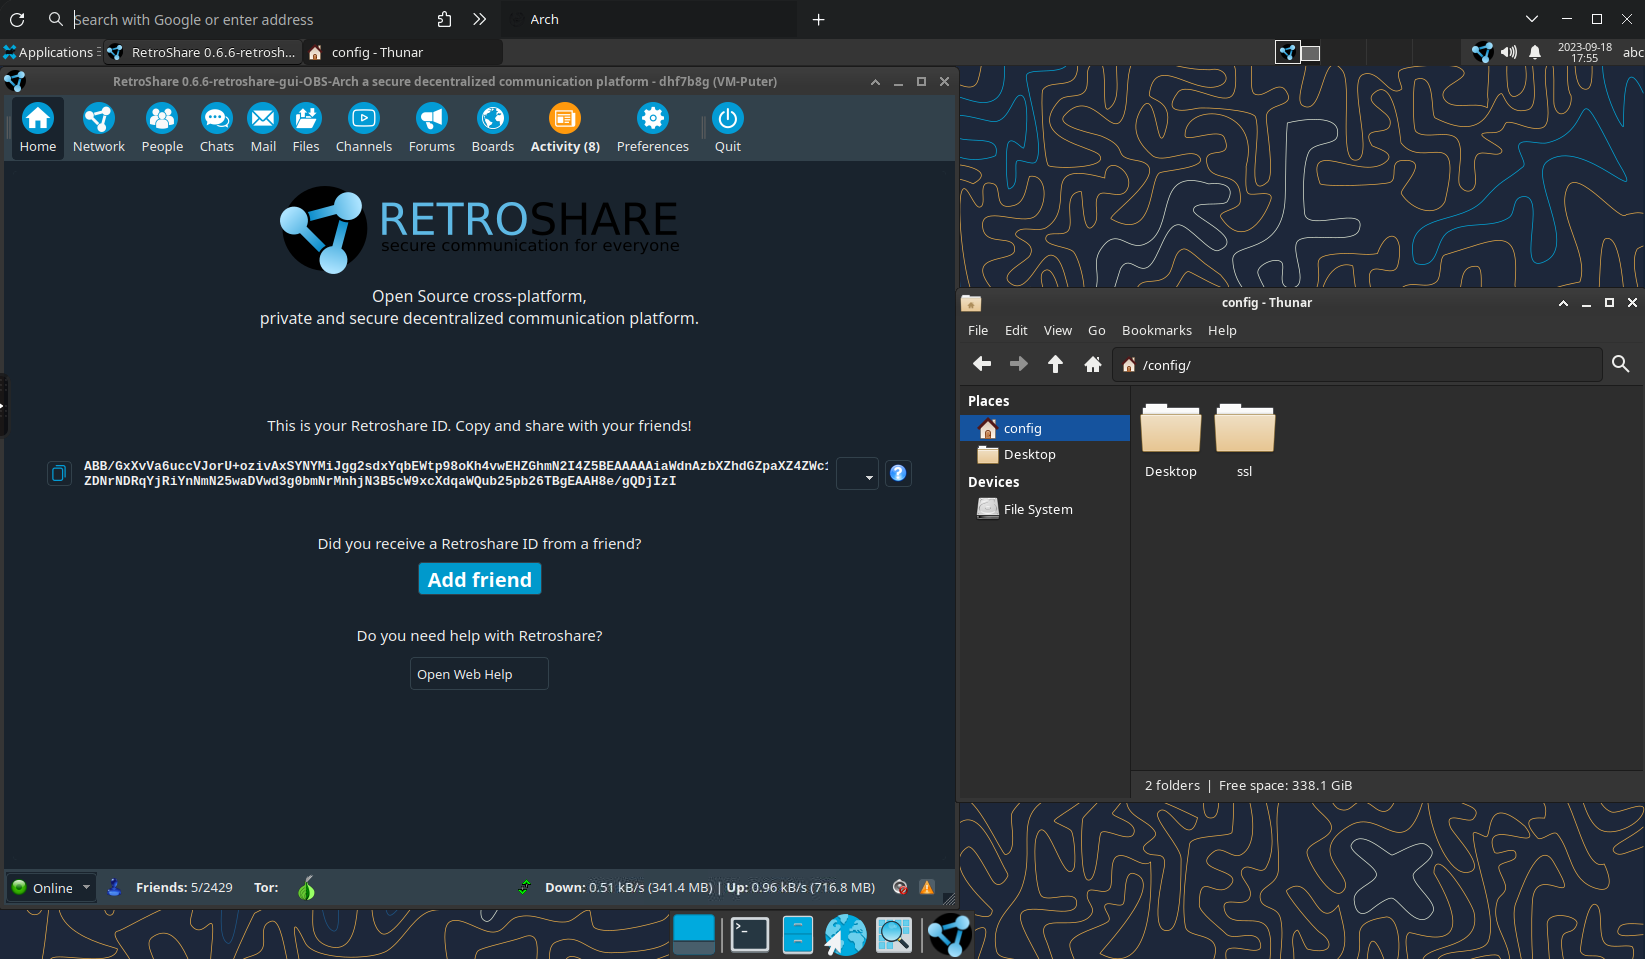Open the Bookmarks menu in Thunar
Image resolution: width=1645 pixels, height=959 pixels.
(1156, 330)
